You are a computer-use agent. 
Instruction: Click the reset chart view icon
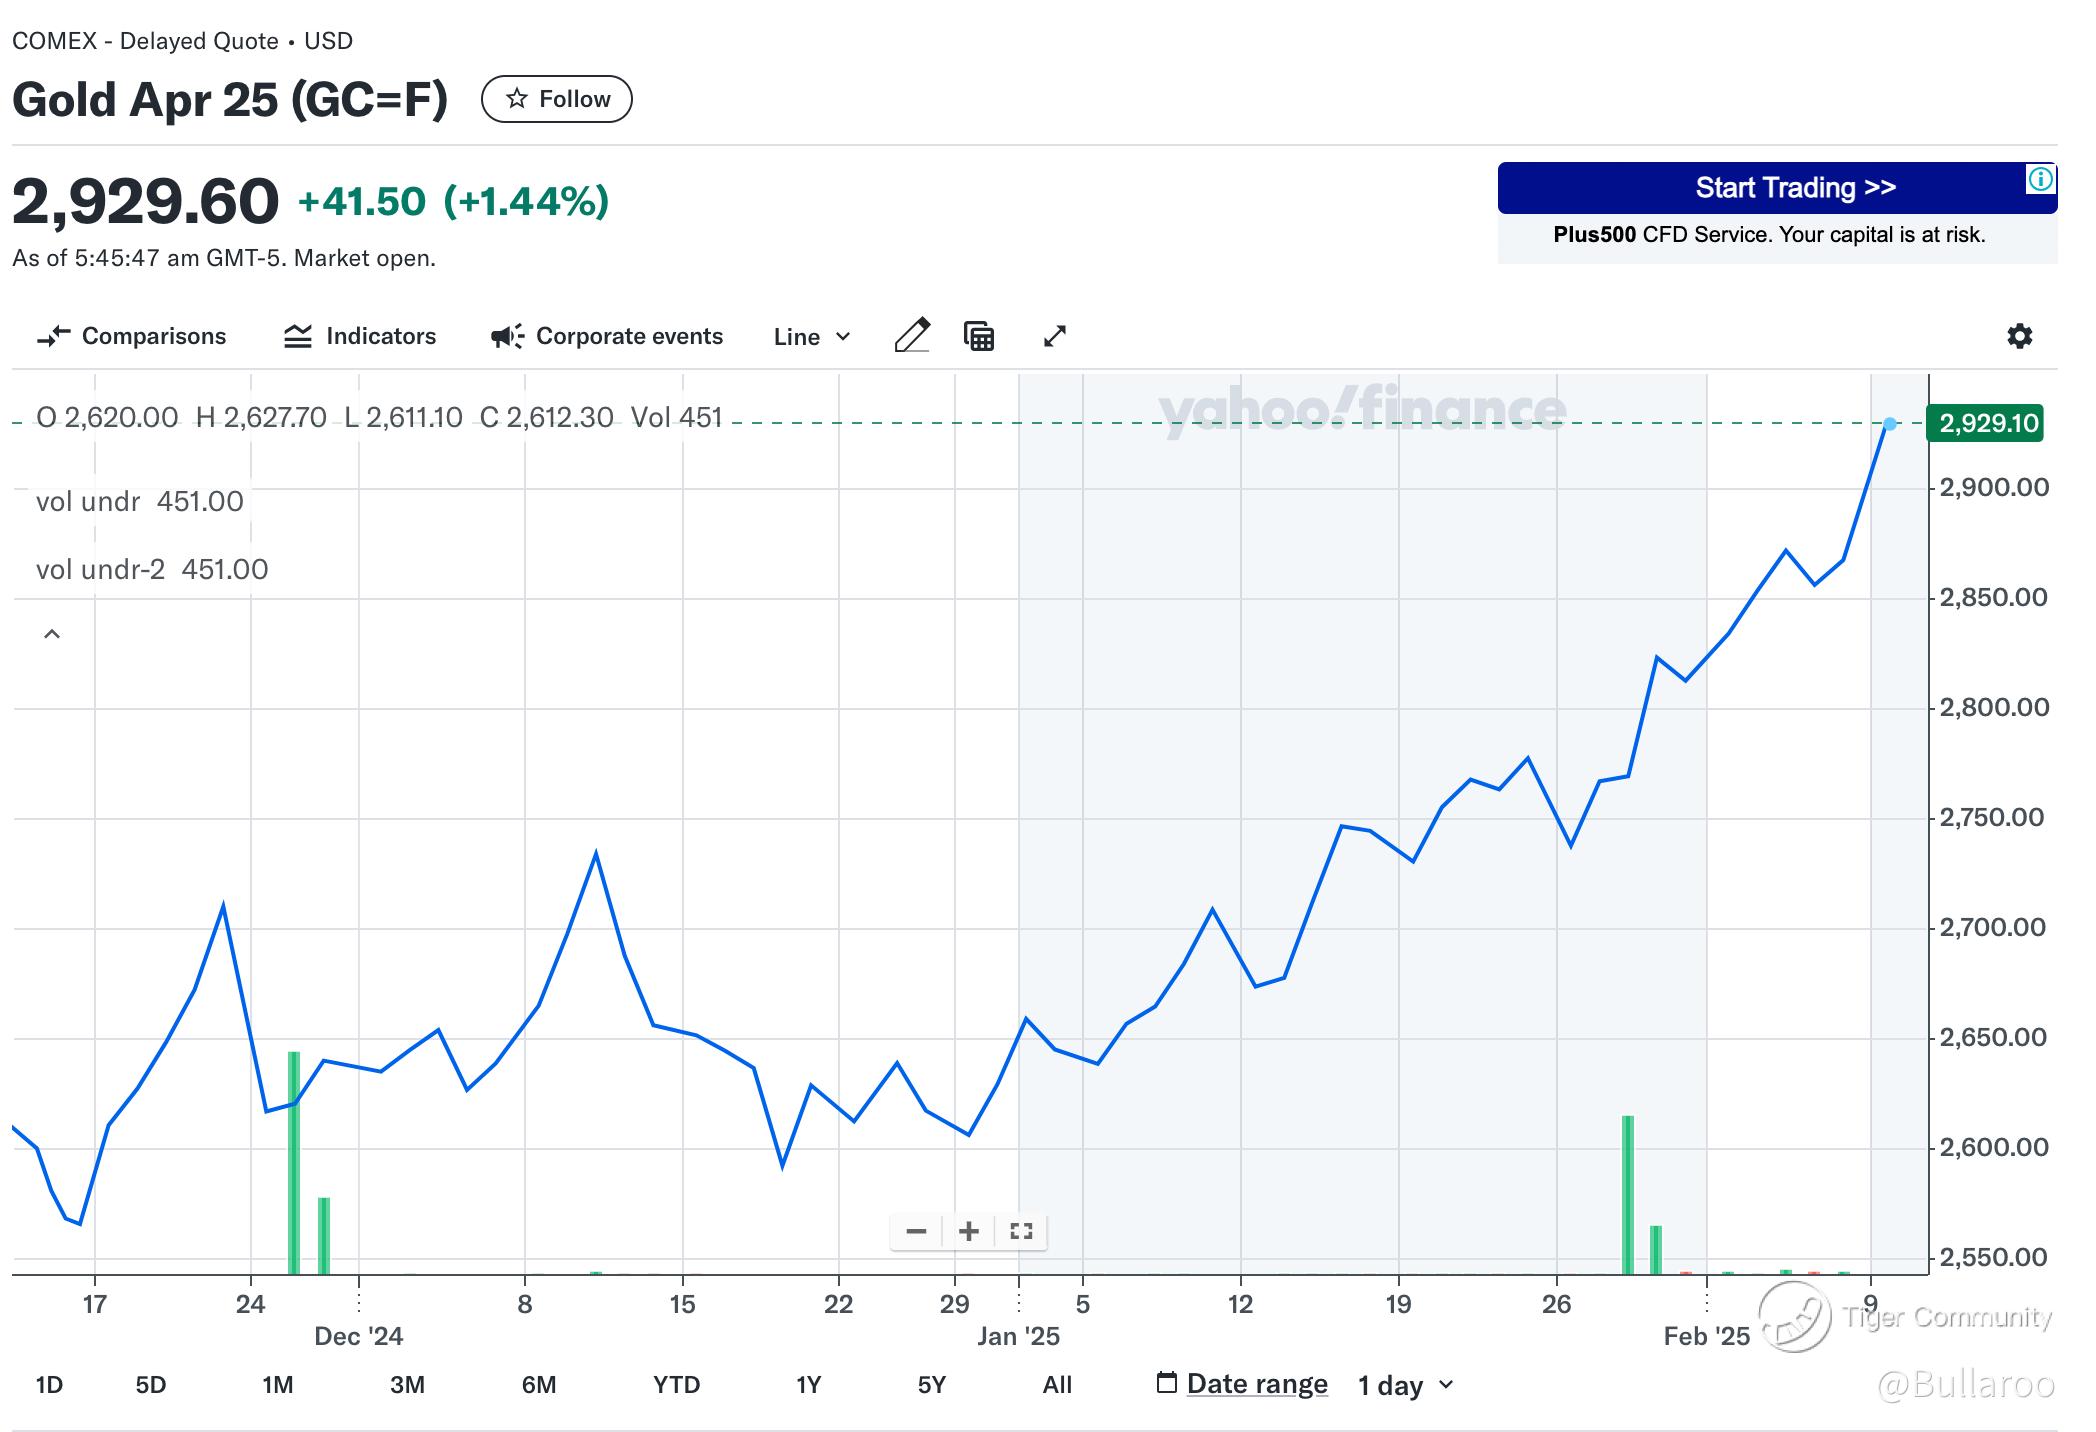[1021, 1231]
